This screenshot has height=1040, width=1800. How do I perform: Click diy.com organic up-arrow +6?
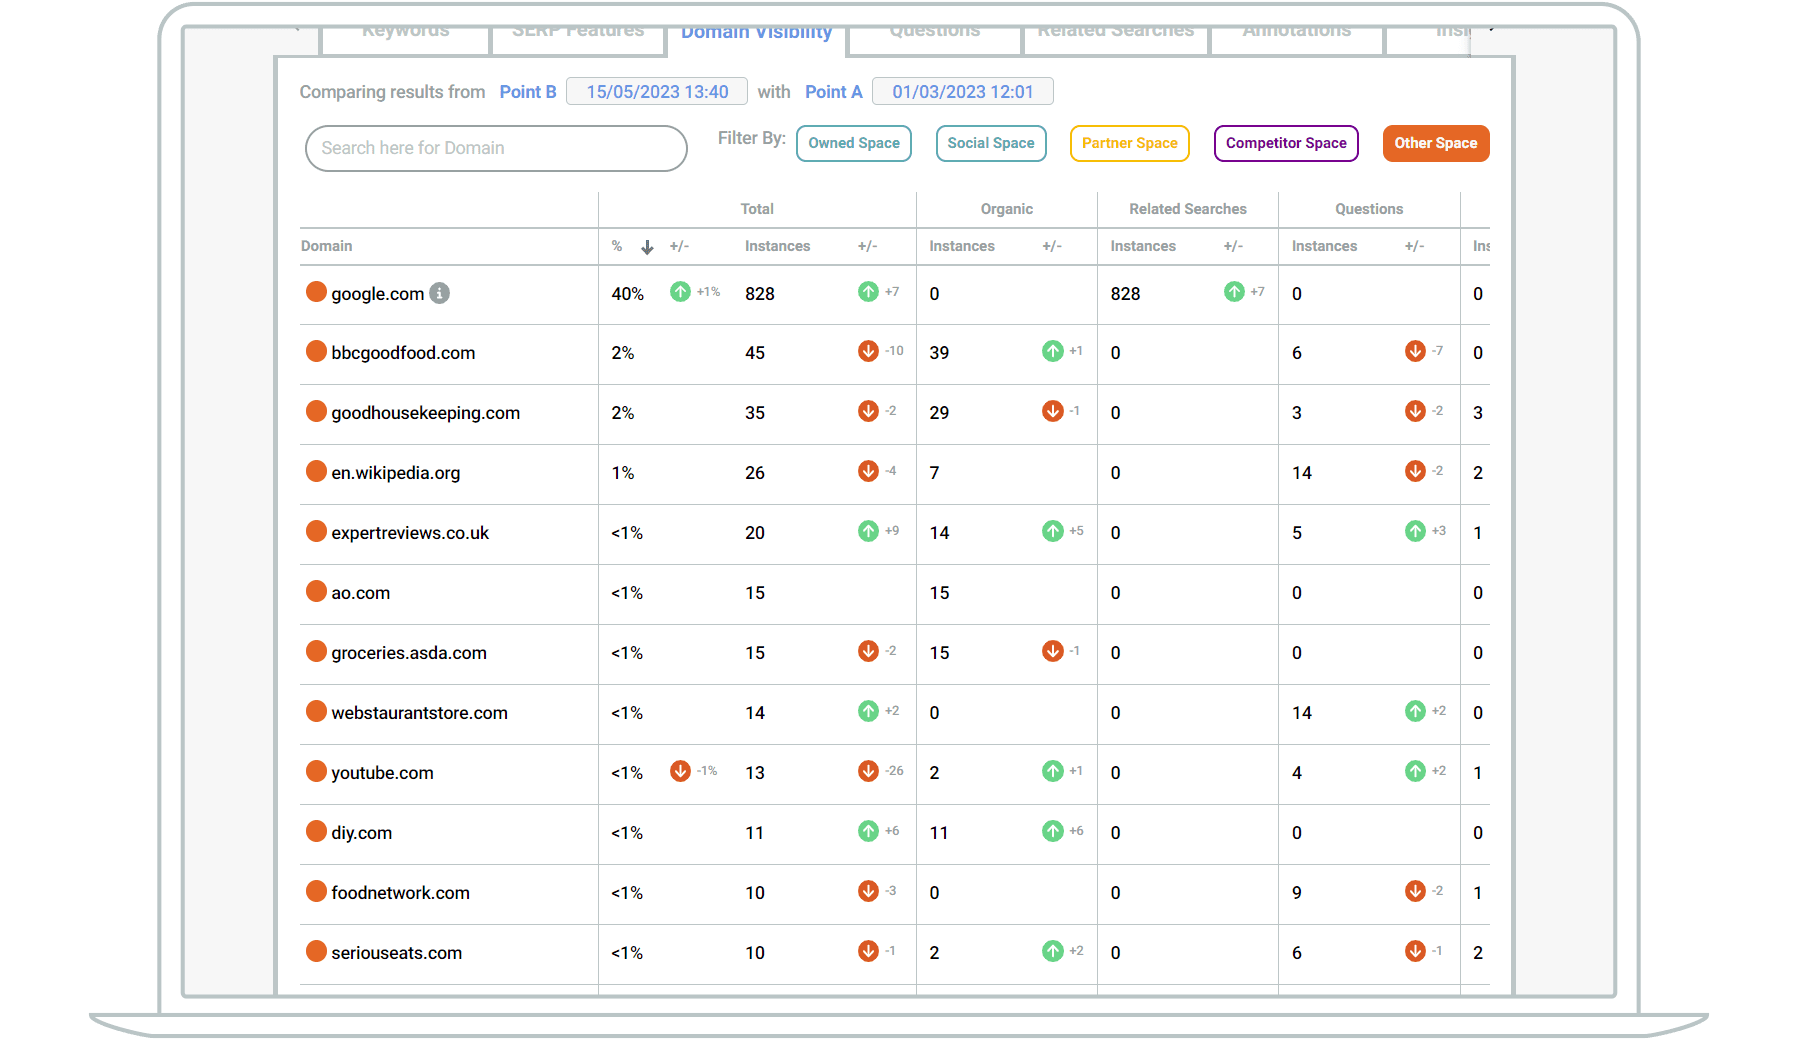click(1052, 831)
